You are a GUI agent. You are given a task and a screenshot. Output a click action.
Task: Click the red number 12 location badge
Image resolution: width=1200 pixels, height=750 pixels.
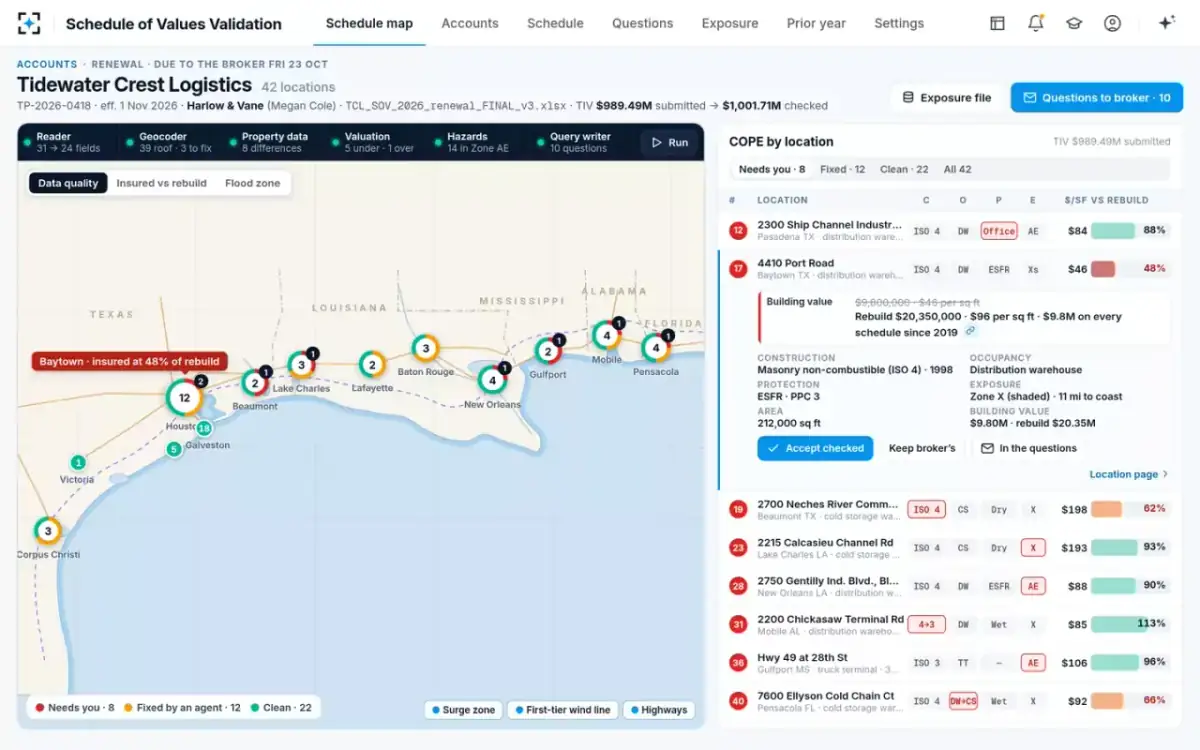(738, 231)
